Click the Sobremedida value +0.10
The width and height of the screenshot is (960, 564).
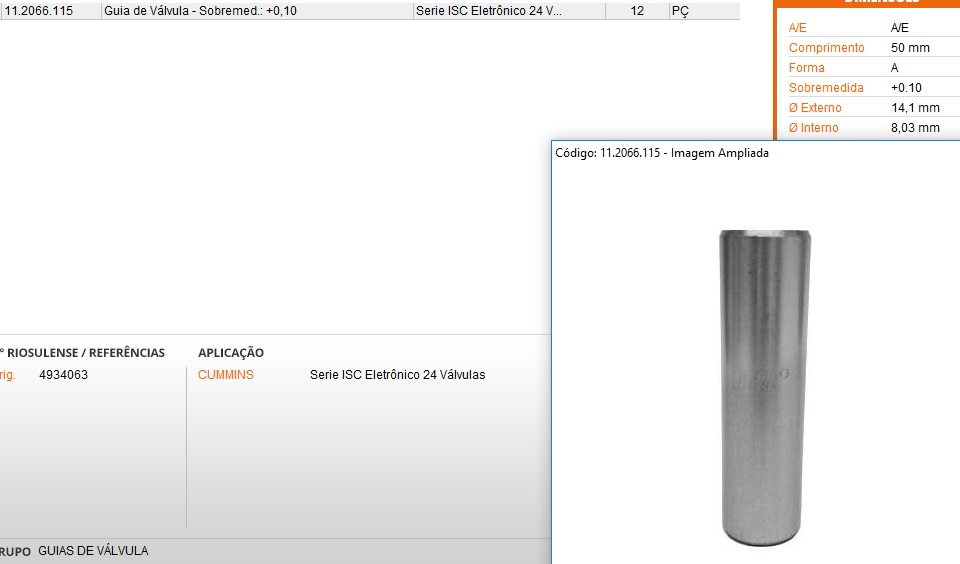click(x=905, y=88)
